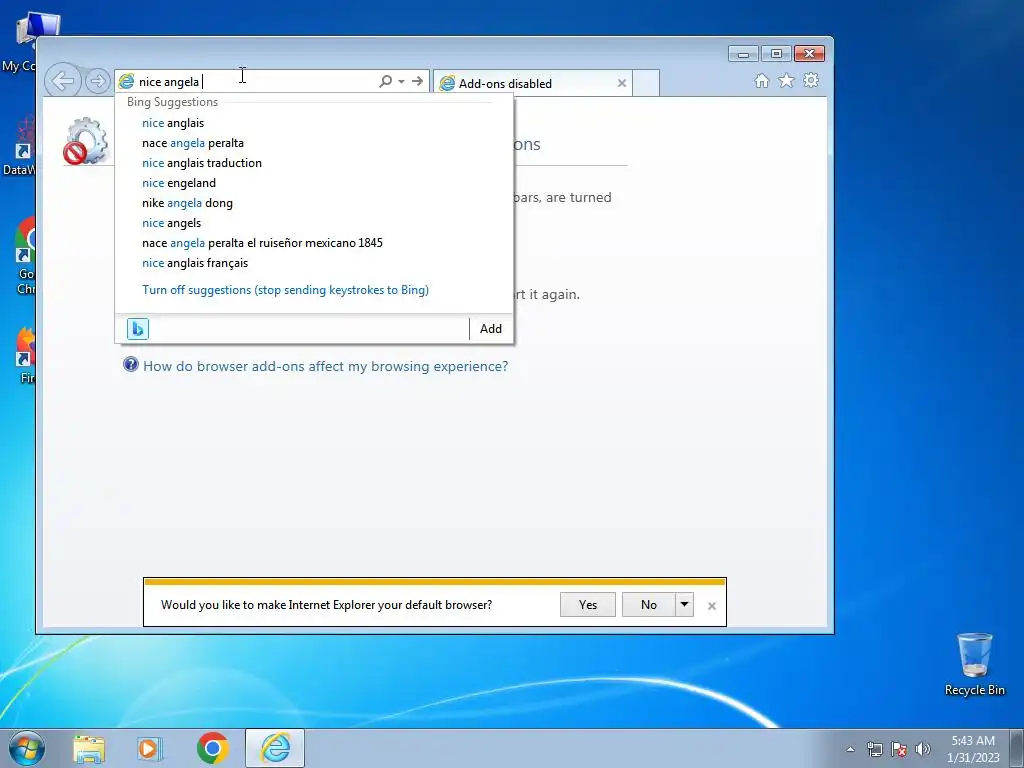This screenshot has height=768, width=1024.
Task: Dismiss the default browser notification bar
Action: [712, 606]
